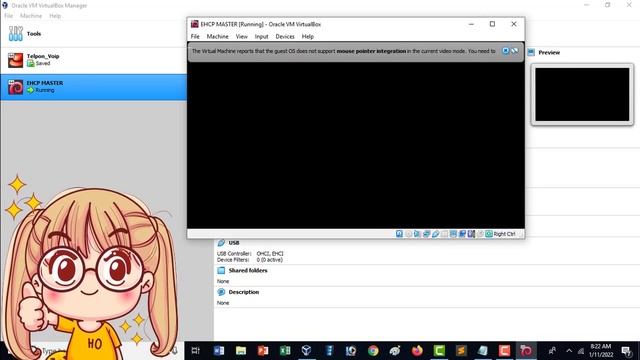640x360 pixels.
Task: Open the clock showing 8:22 AM
Action: (x=601, y=351)
